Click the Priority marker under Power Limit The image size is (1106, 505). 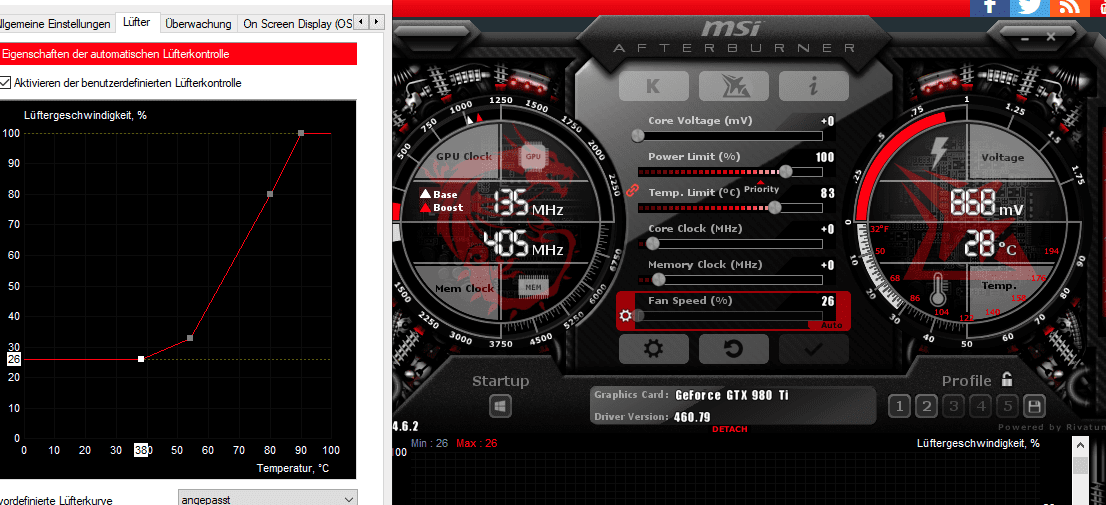(761, 186)
